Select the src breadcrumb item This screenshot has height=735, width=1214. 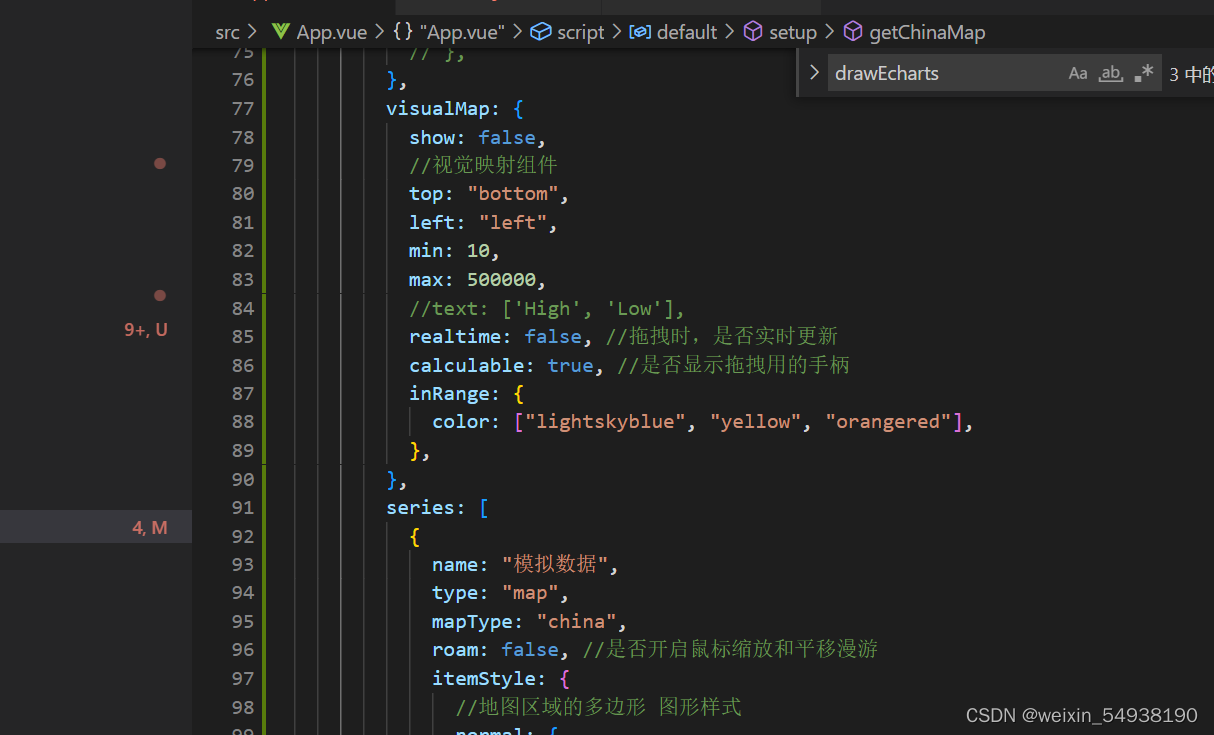point(226,31)
